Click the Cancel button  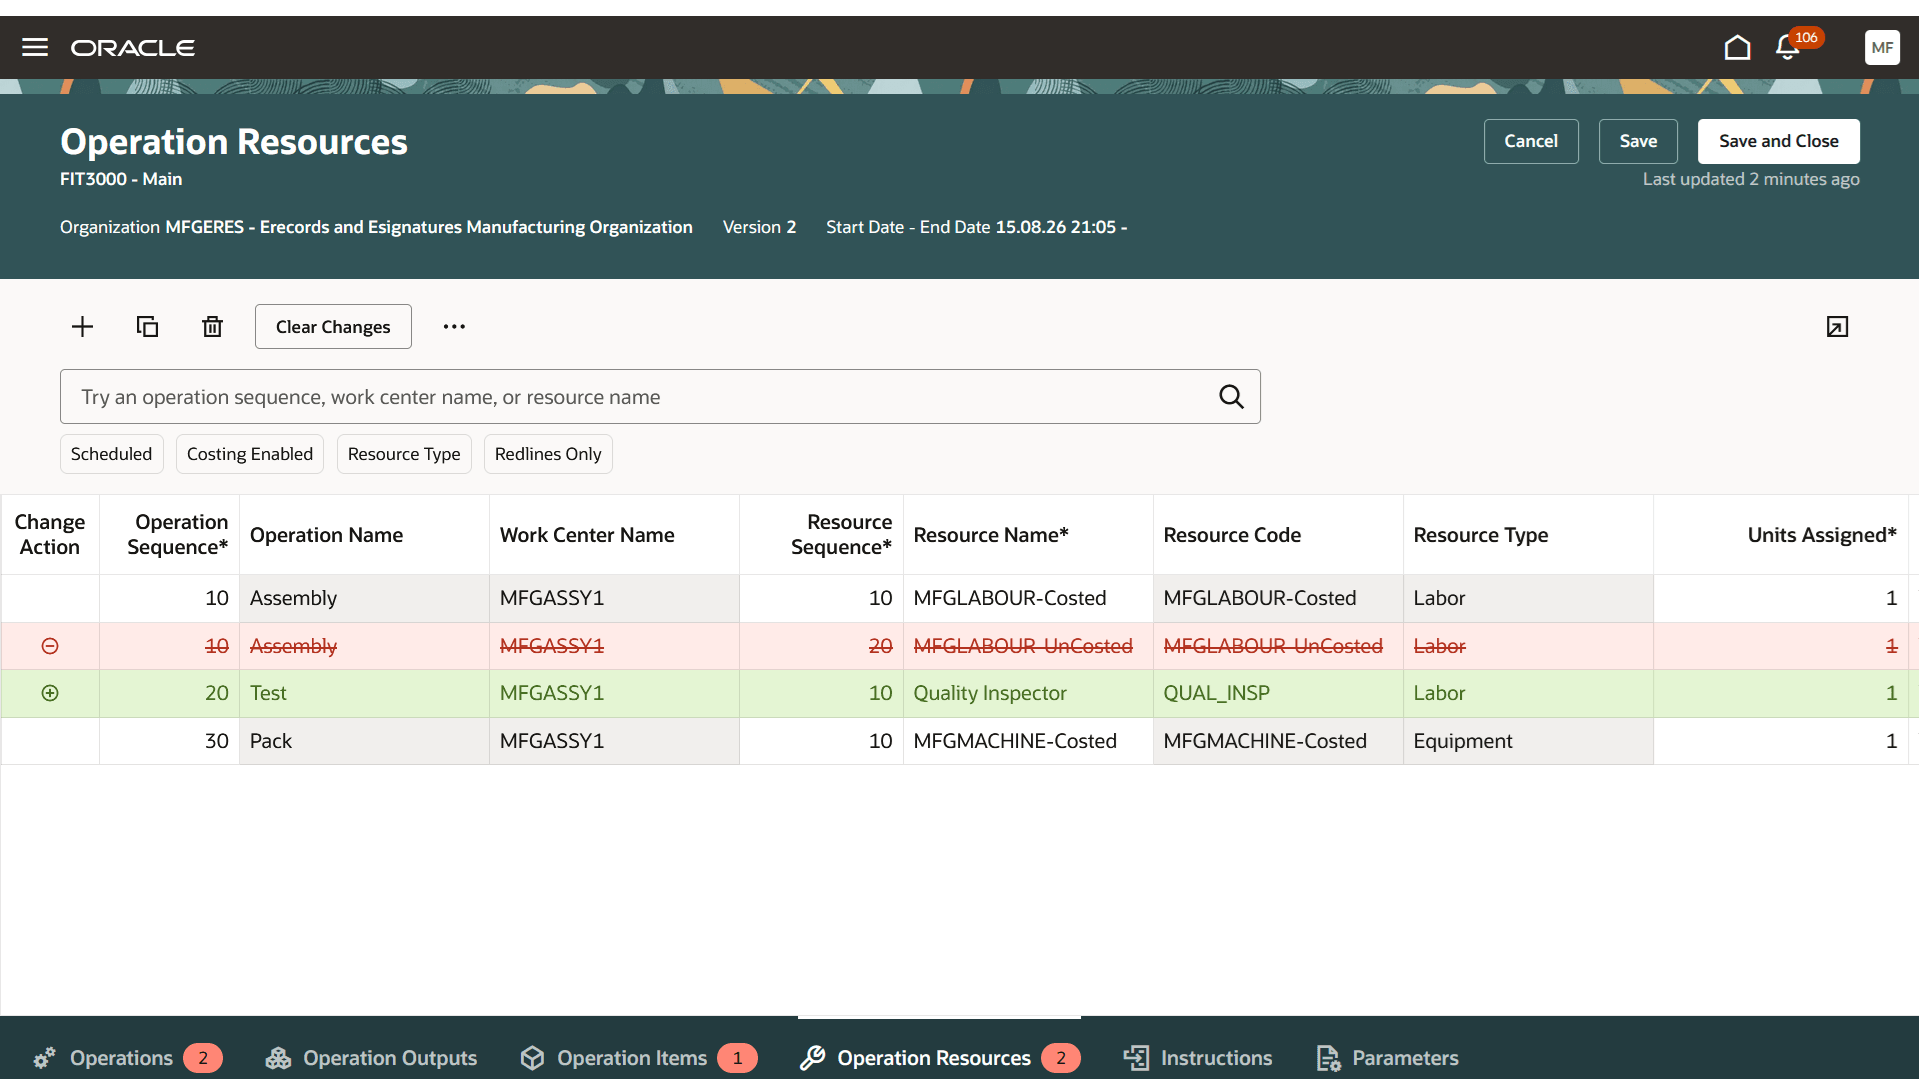1530,141
